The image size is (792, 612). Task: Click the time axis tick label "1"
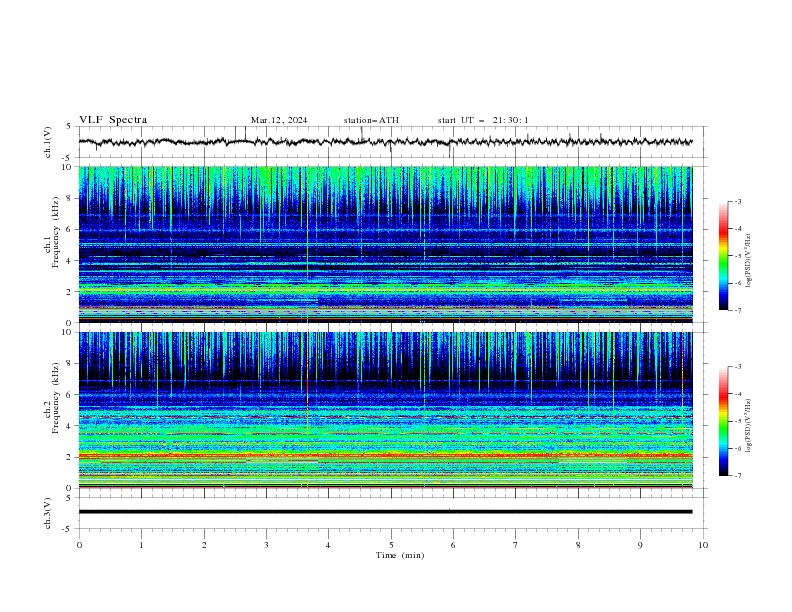[141, 545]
